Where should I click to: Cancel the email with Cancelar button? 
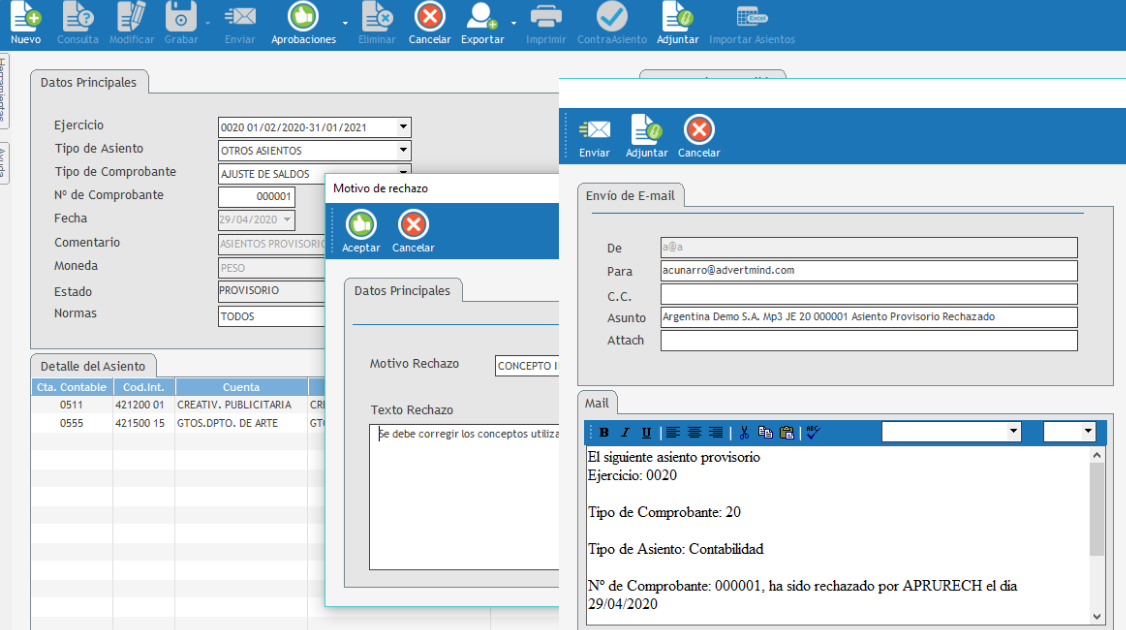point(698,131)
